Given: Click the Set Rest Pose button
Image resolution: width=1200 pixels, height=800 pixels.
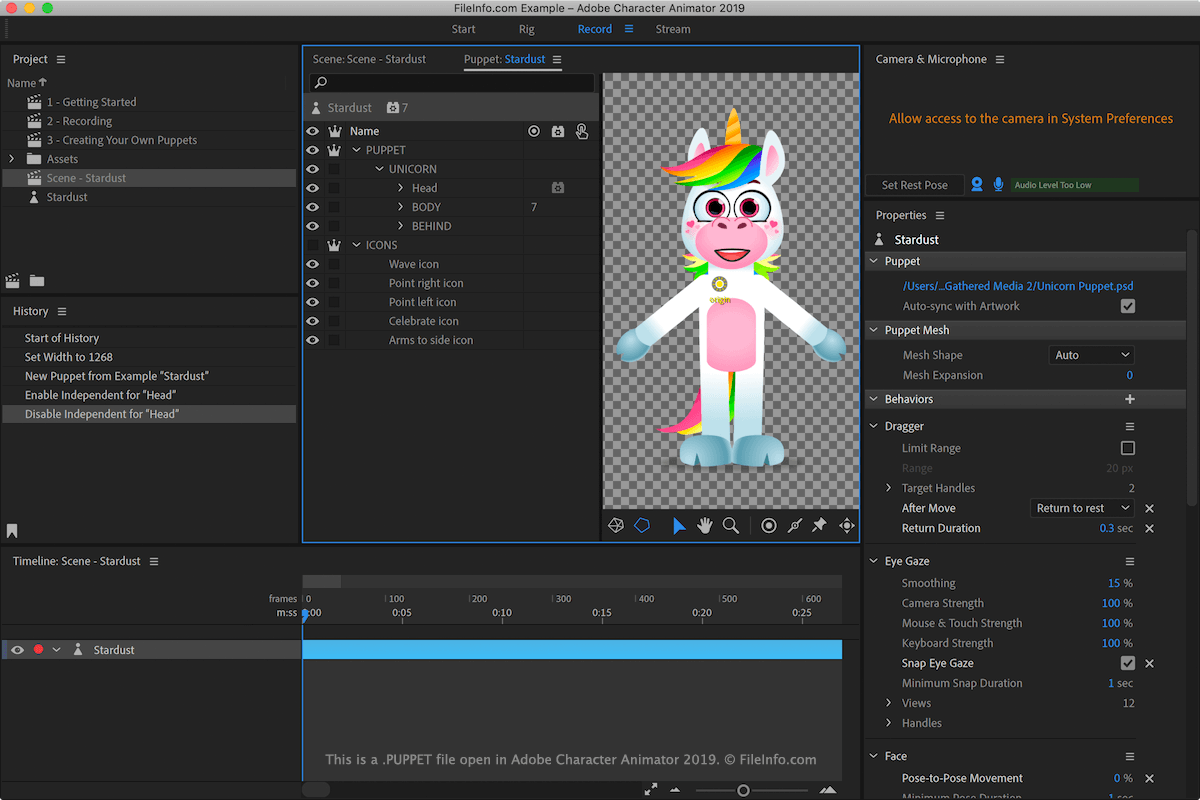Looking at the screenshot, I should (915, 185).
